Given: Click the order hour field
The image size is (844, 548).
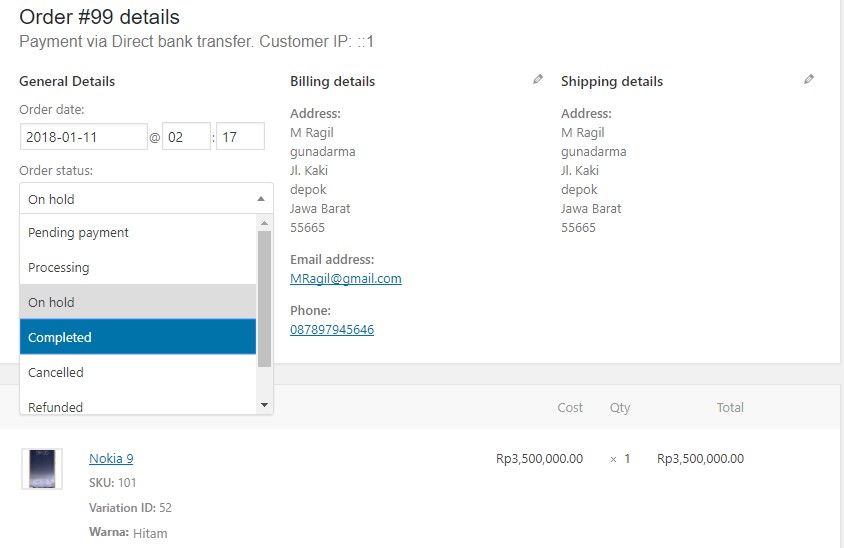Looking at the screenshot, I should click(186, 137).
